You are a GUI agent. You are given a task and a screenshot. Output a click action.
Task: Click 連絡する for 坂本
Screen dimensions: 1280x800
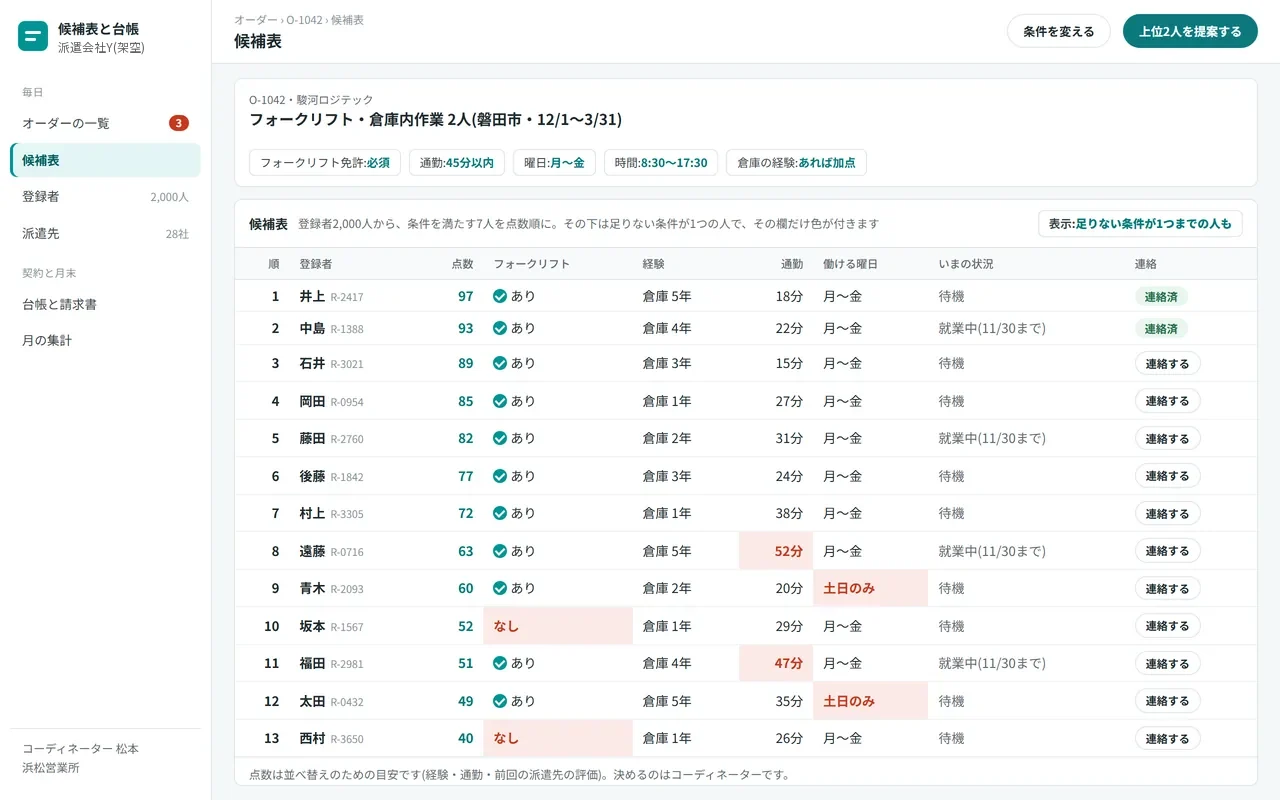pos(1167,626)
